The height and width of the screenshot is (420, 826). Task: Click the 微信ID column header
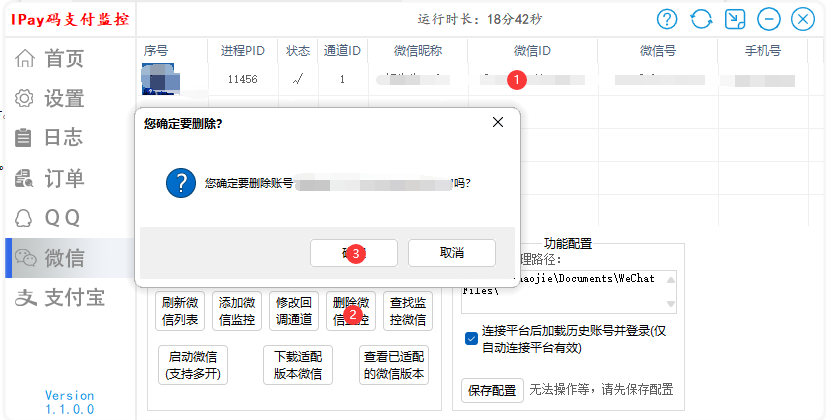coord(533,51)
